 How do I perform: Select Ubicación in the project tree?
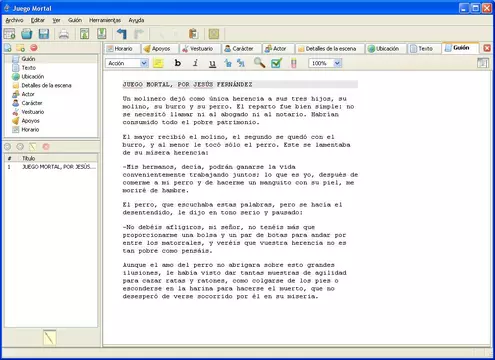[32, 77]
